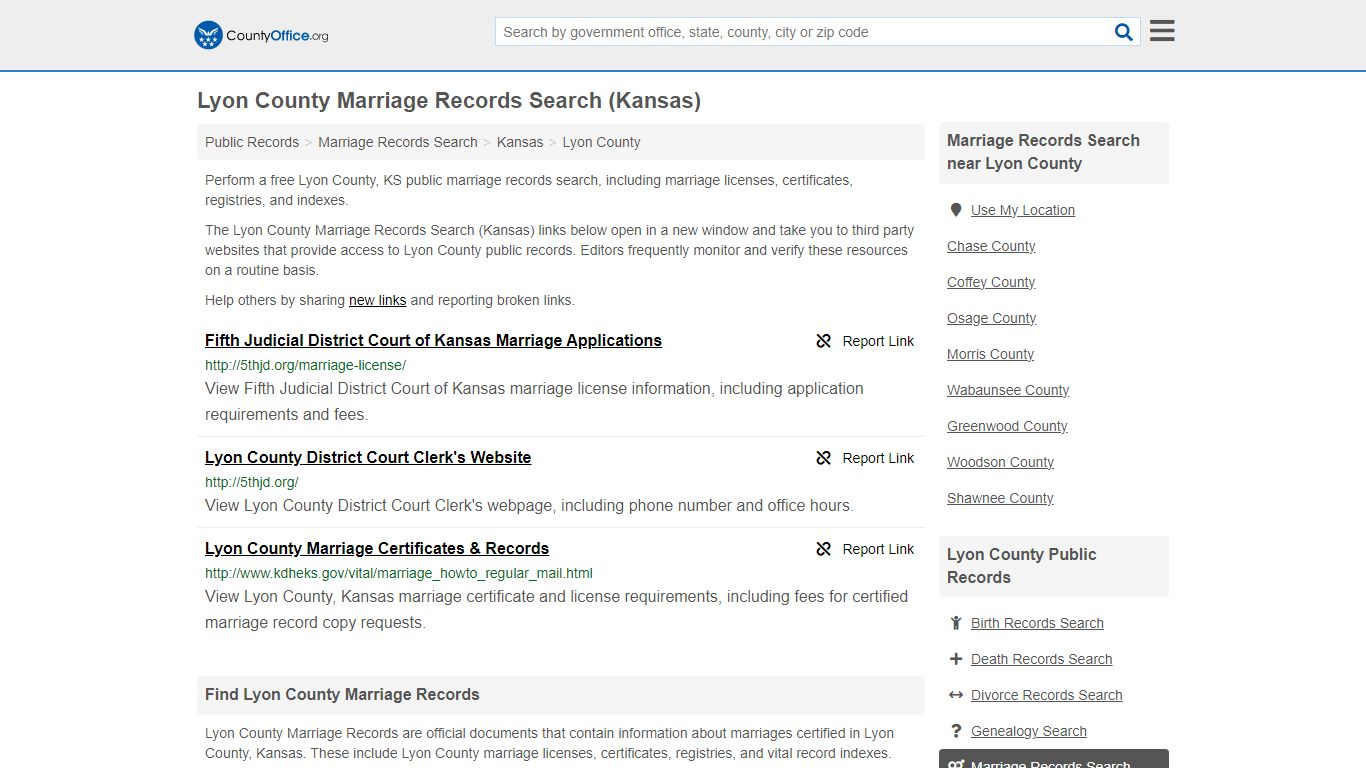
Task: Report Link for Fifth Judicial District Court
Action: click(865, 341)
